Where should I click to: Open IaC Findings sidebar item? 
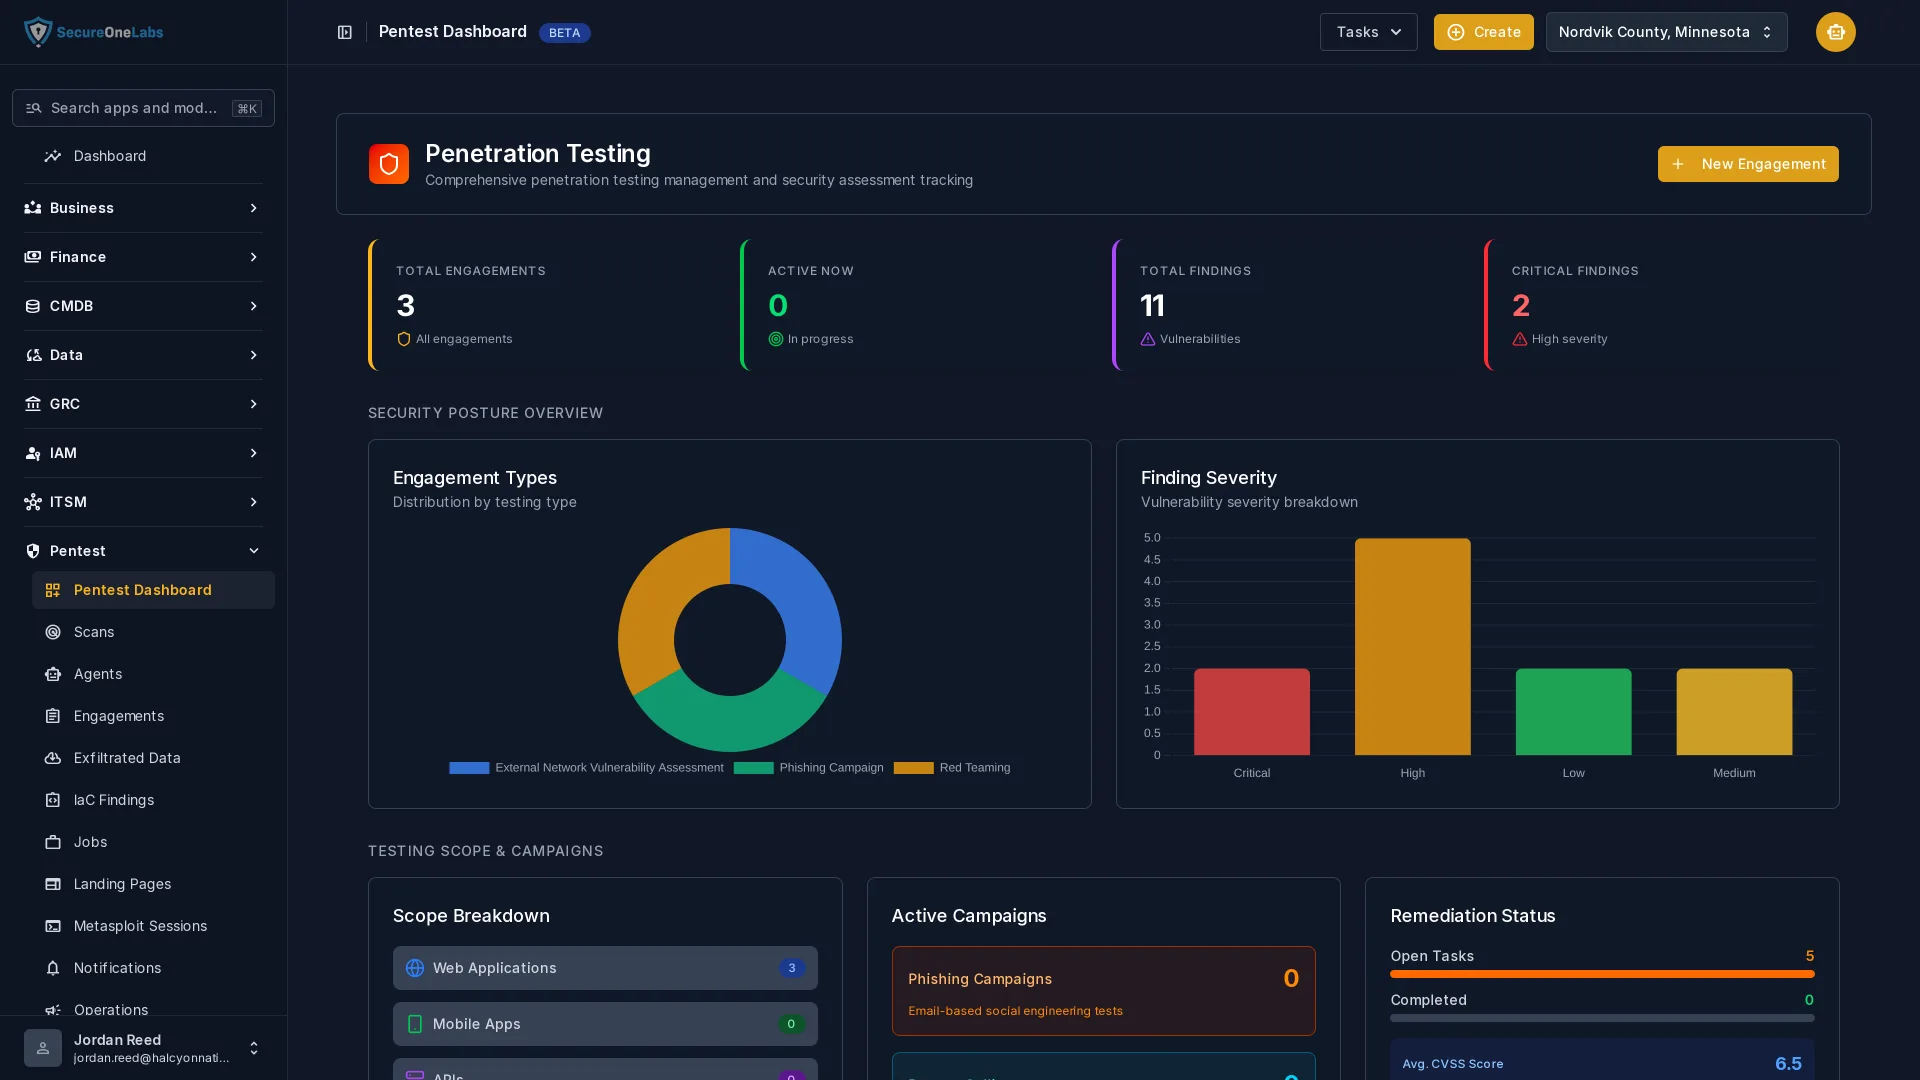coord(153,800)
